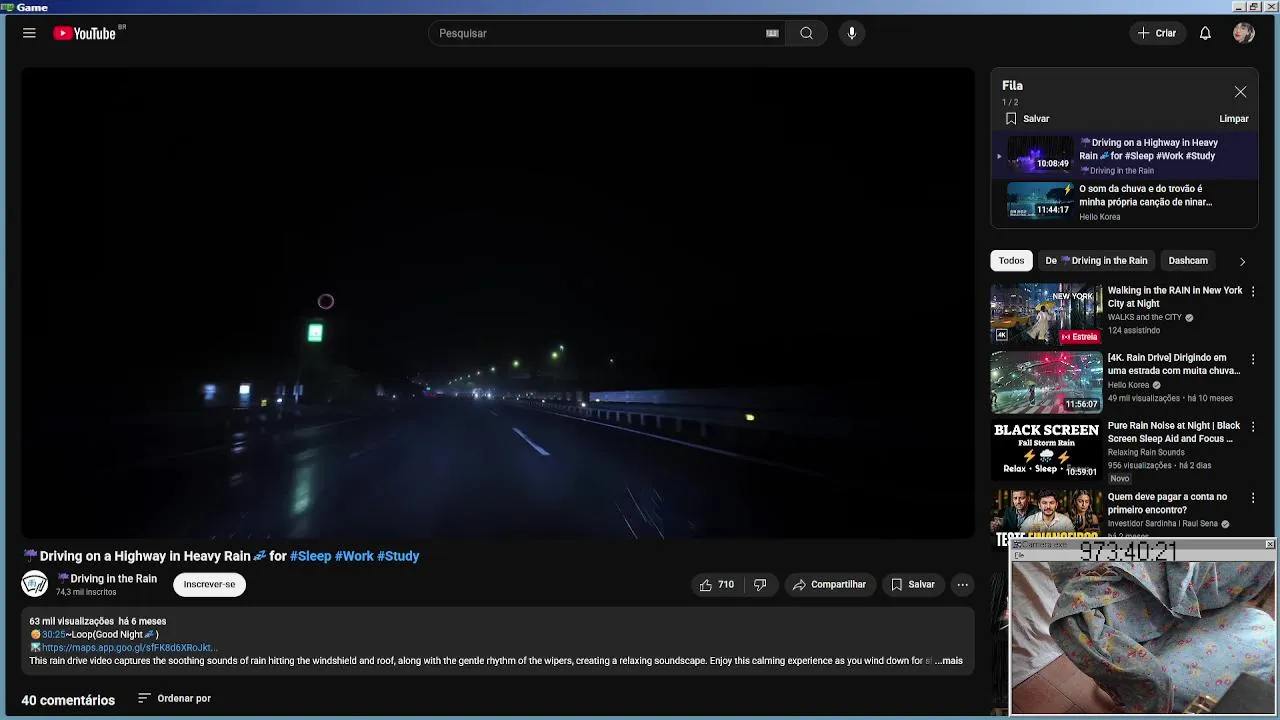The height and width of the screenshot is (720, 1280).
Task: Start voice search with microphone
Action: click(852, 33)
